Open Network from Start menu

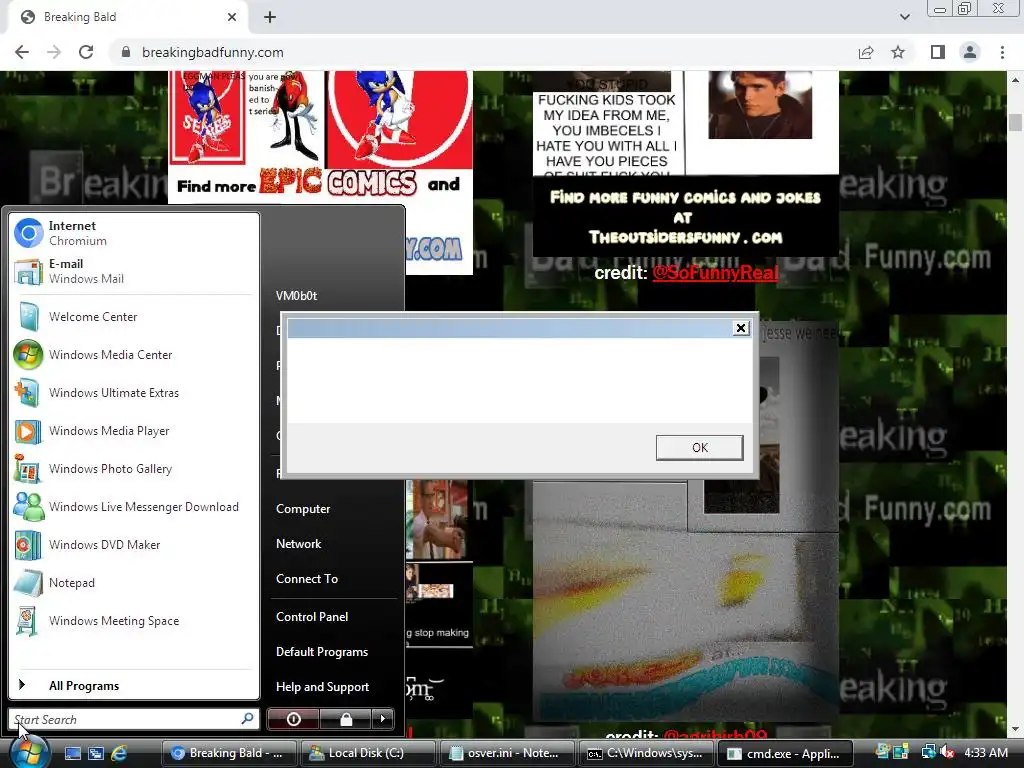click(x=298, y=544)
